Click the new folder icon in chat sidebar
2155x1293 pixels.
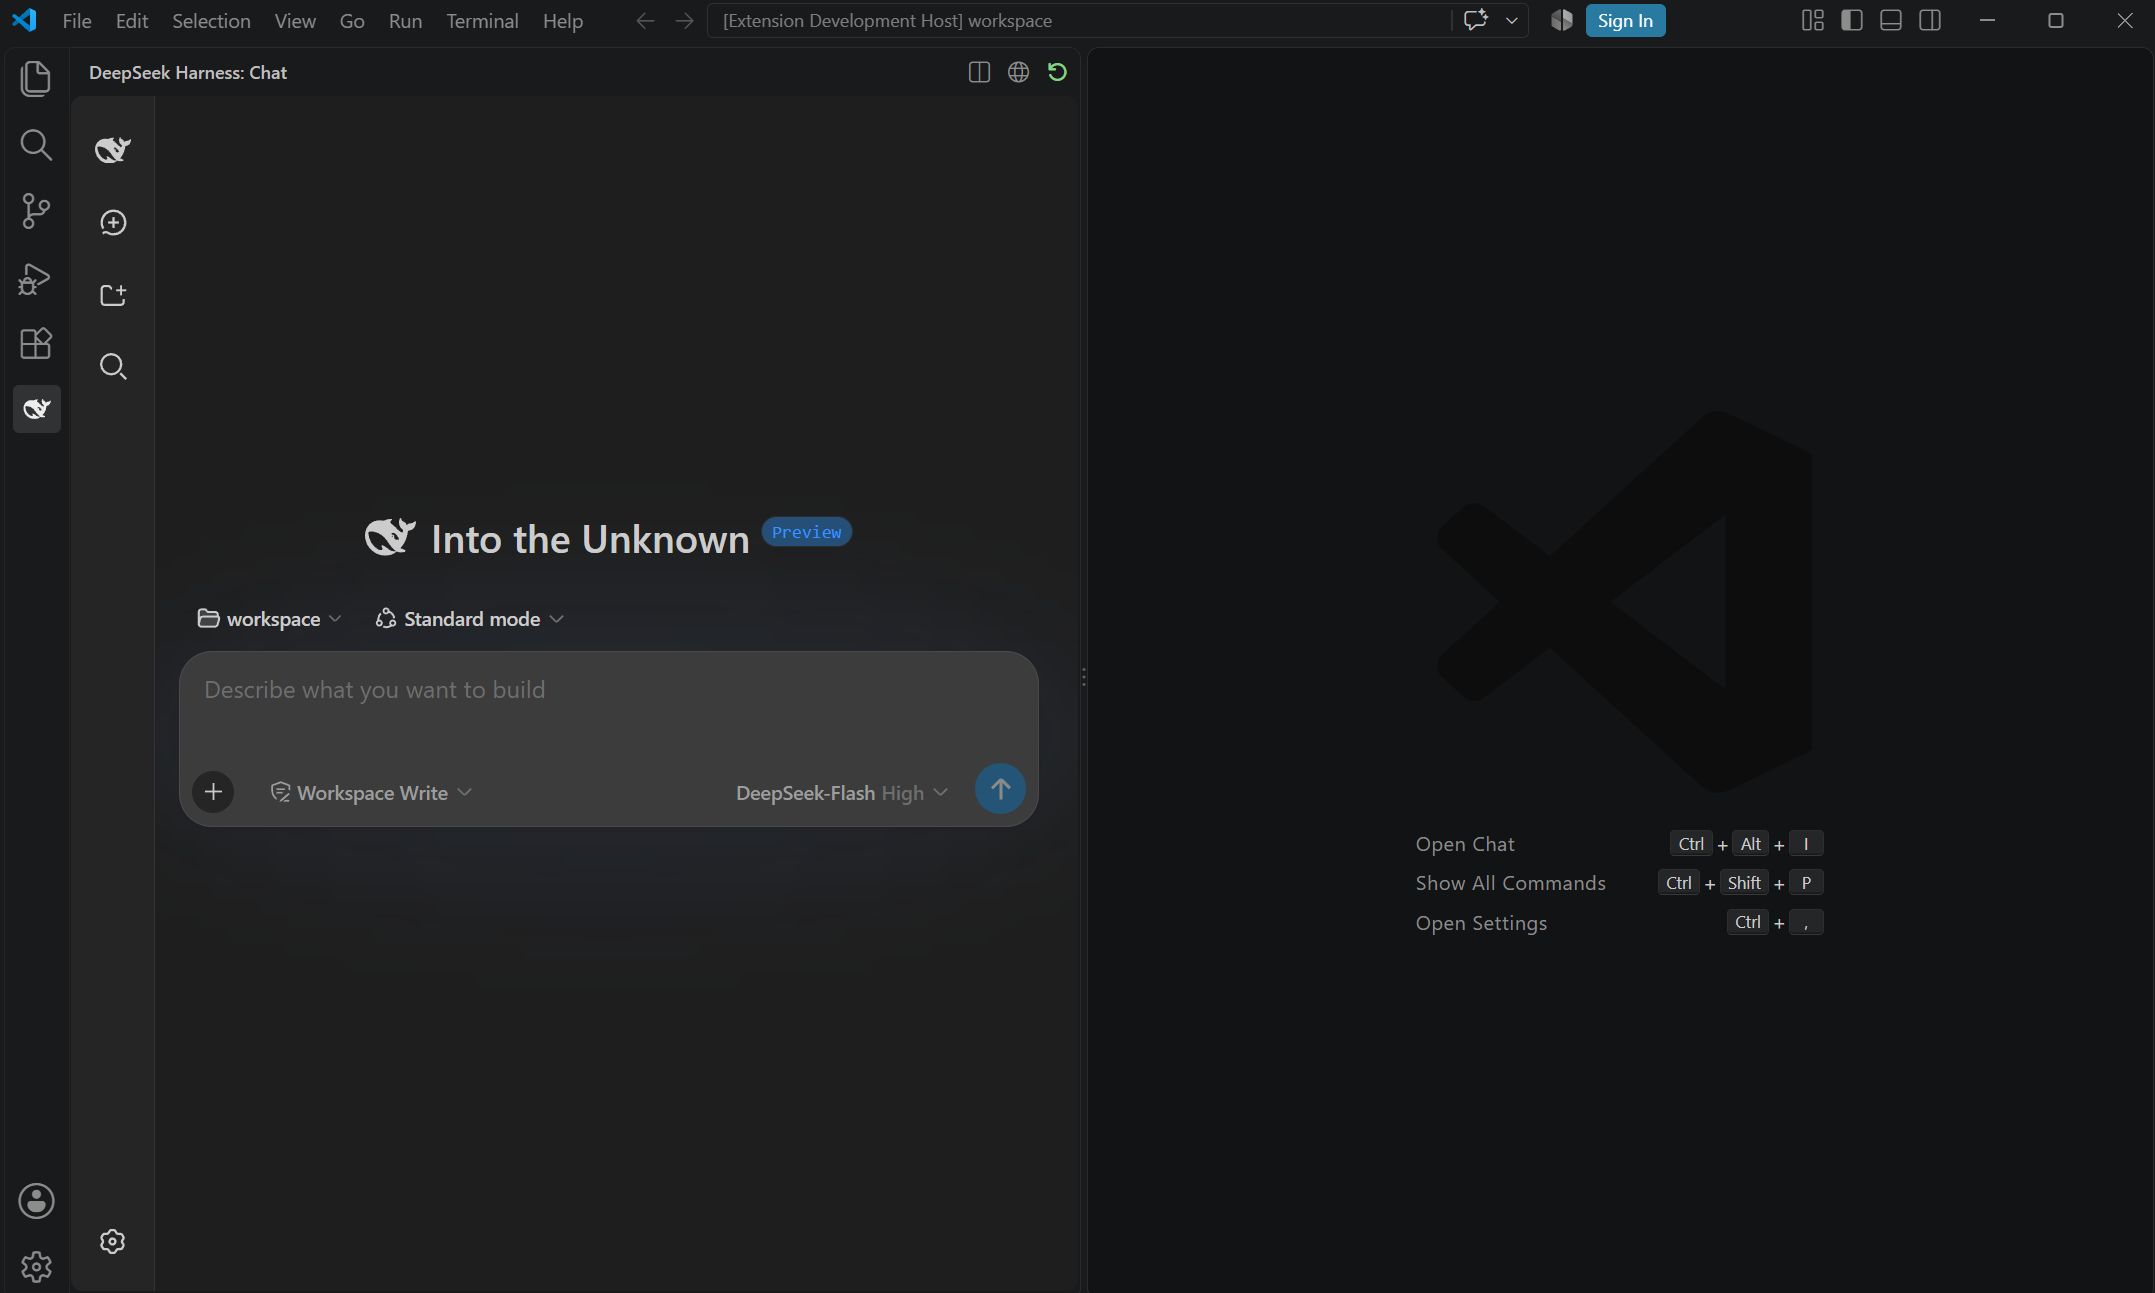point(113,295)
